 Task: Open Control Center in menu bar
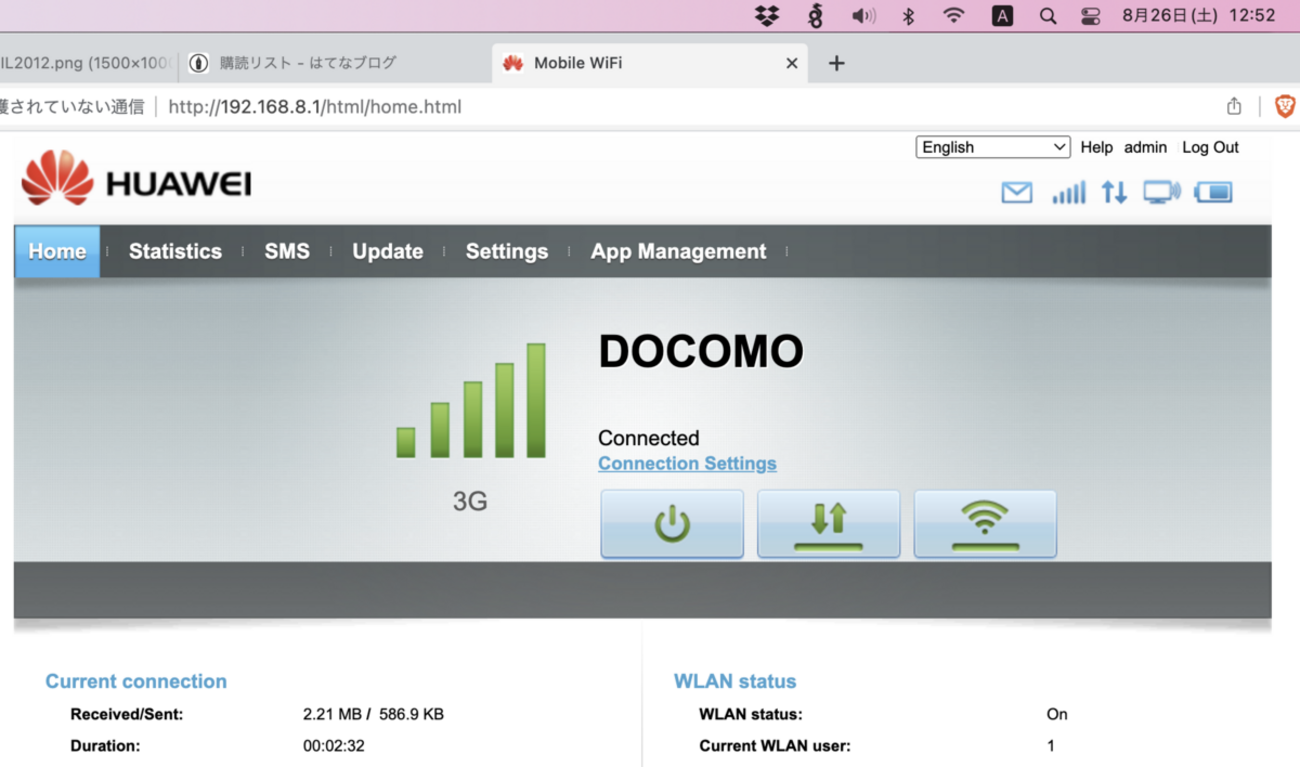1091,15
